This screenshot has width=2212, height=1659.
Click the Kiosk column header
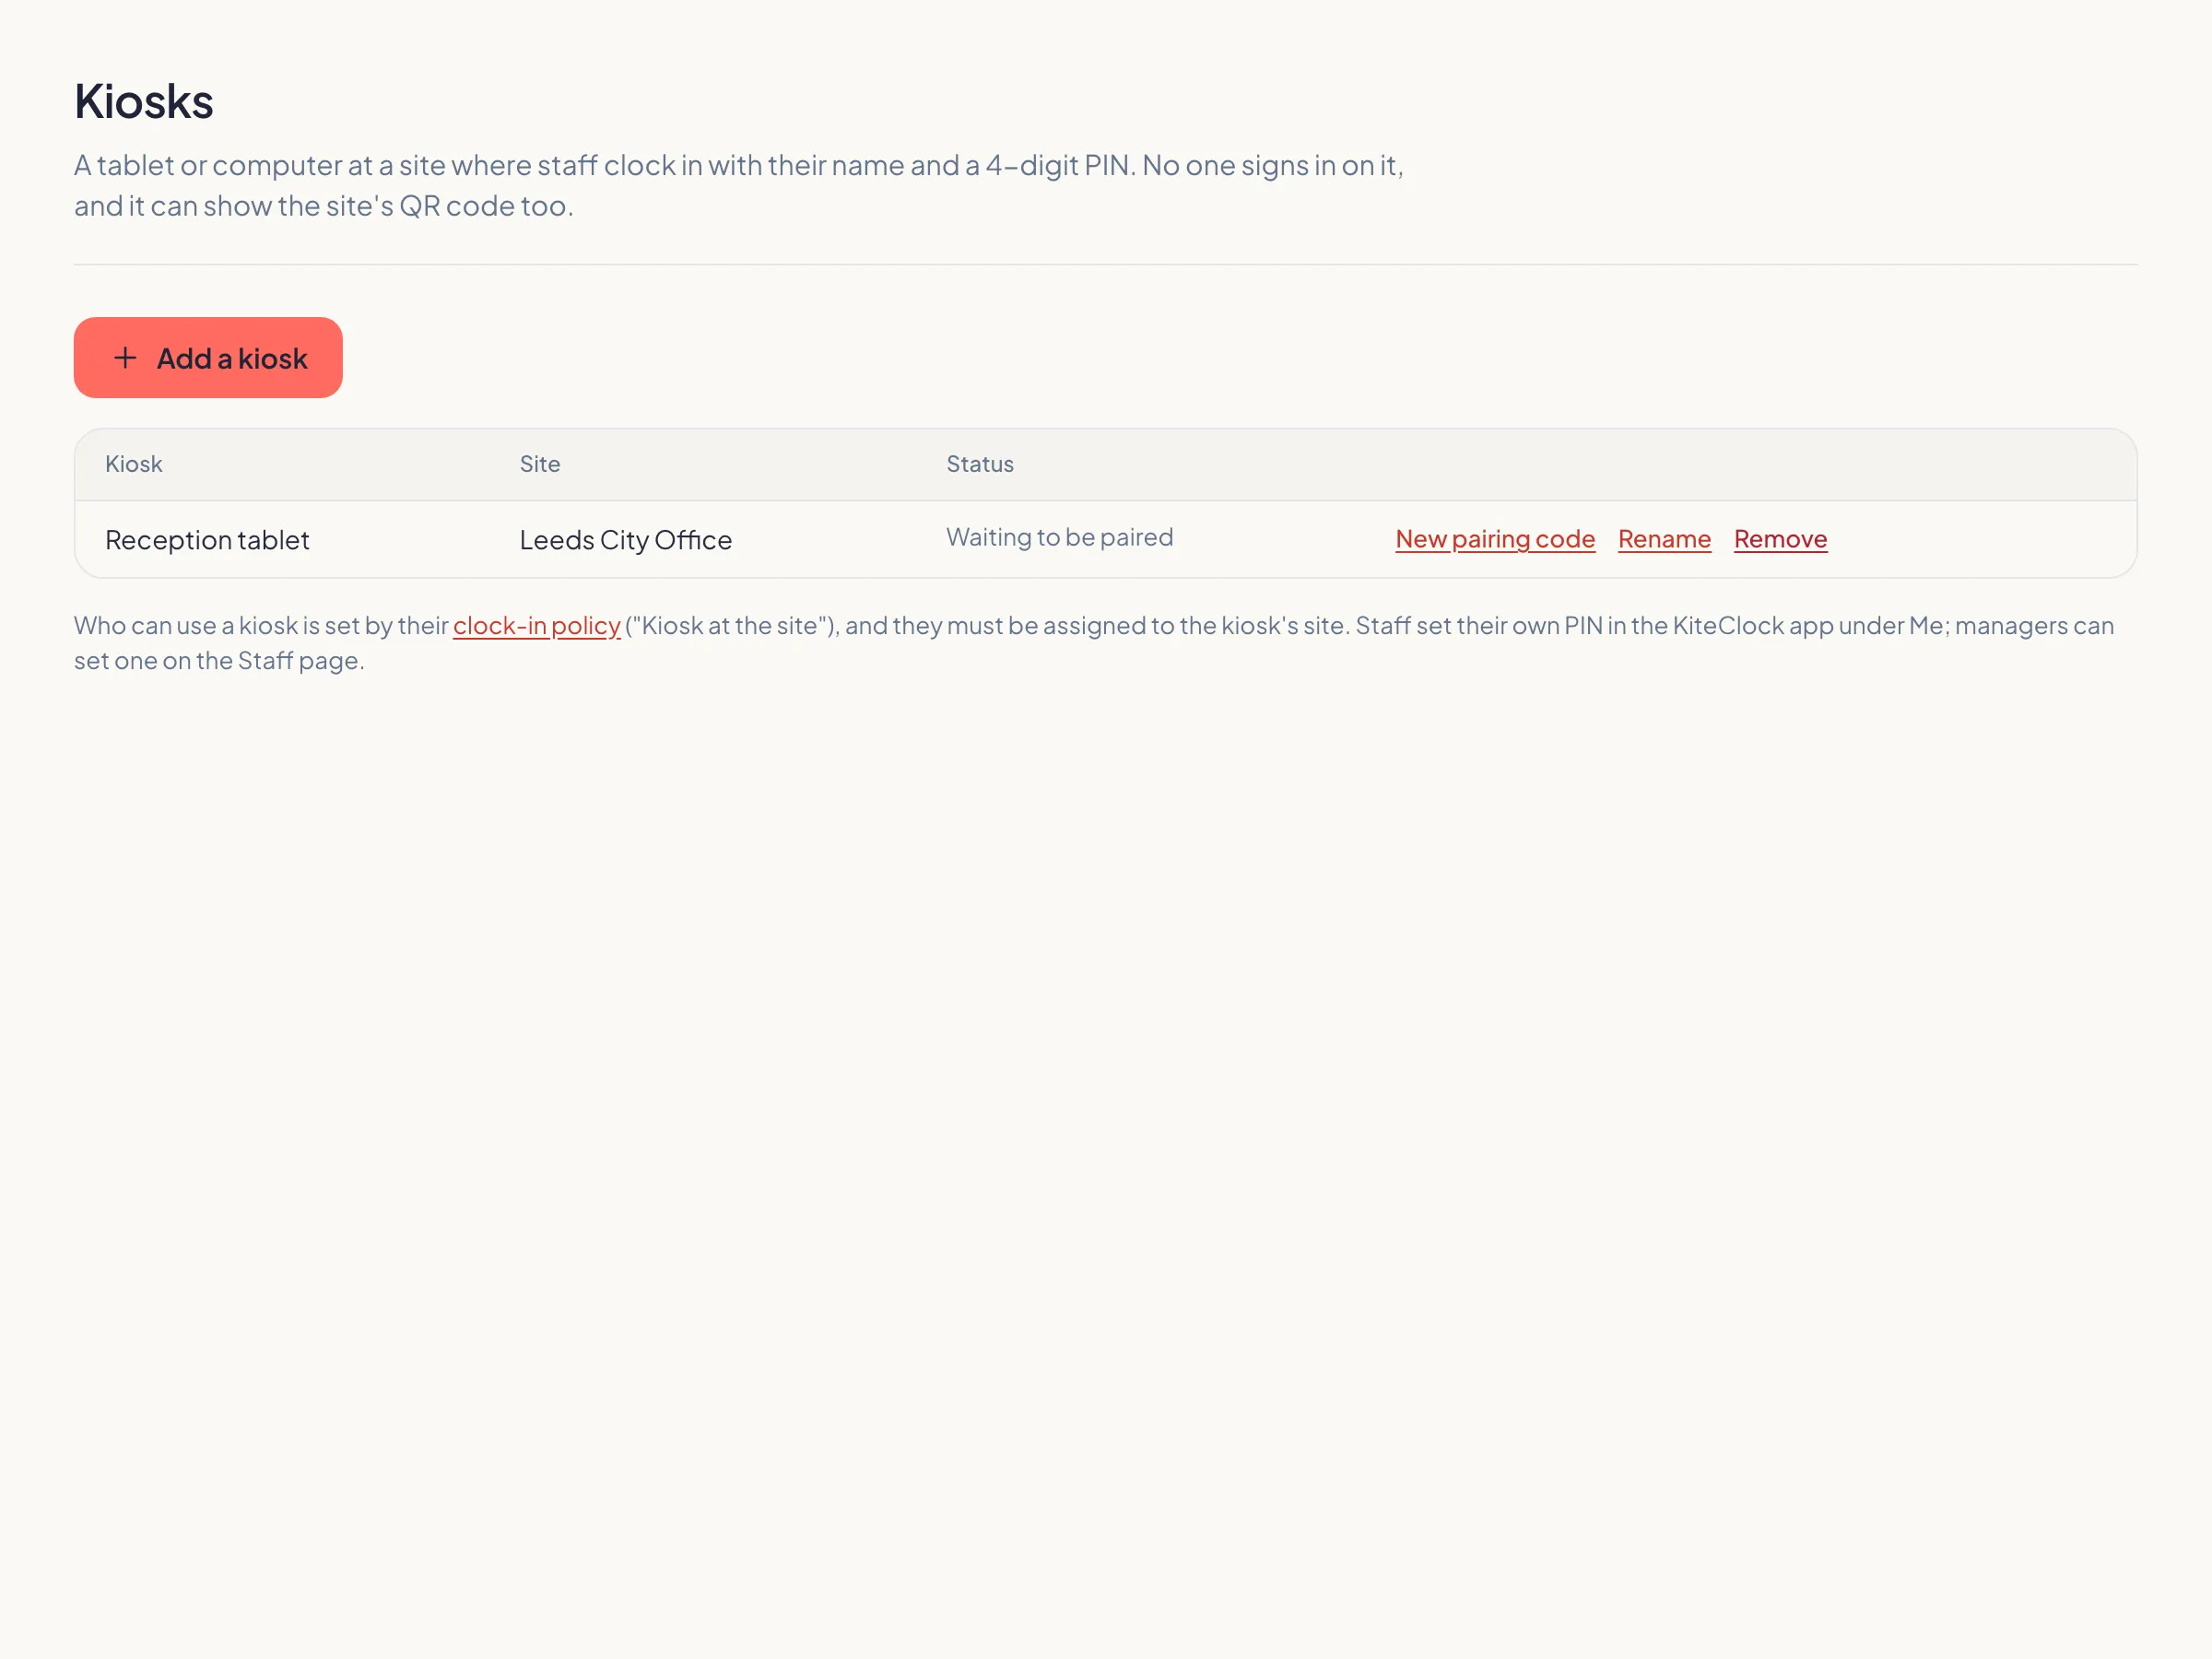coord(134,464)
